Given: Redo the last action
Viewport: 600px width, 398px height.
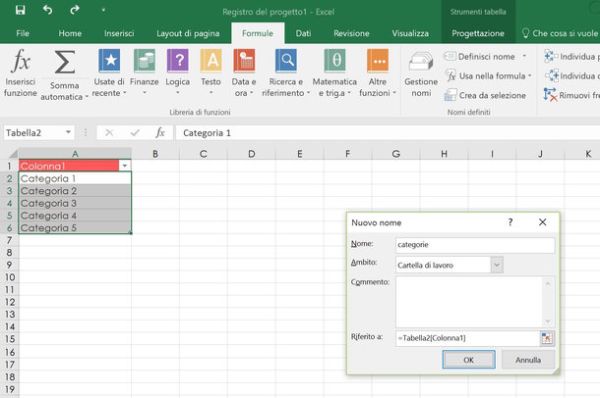Looking at the screenshot, I should 75,10.
